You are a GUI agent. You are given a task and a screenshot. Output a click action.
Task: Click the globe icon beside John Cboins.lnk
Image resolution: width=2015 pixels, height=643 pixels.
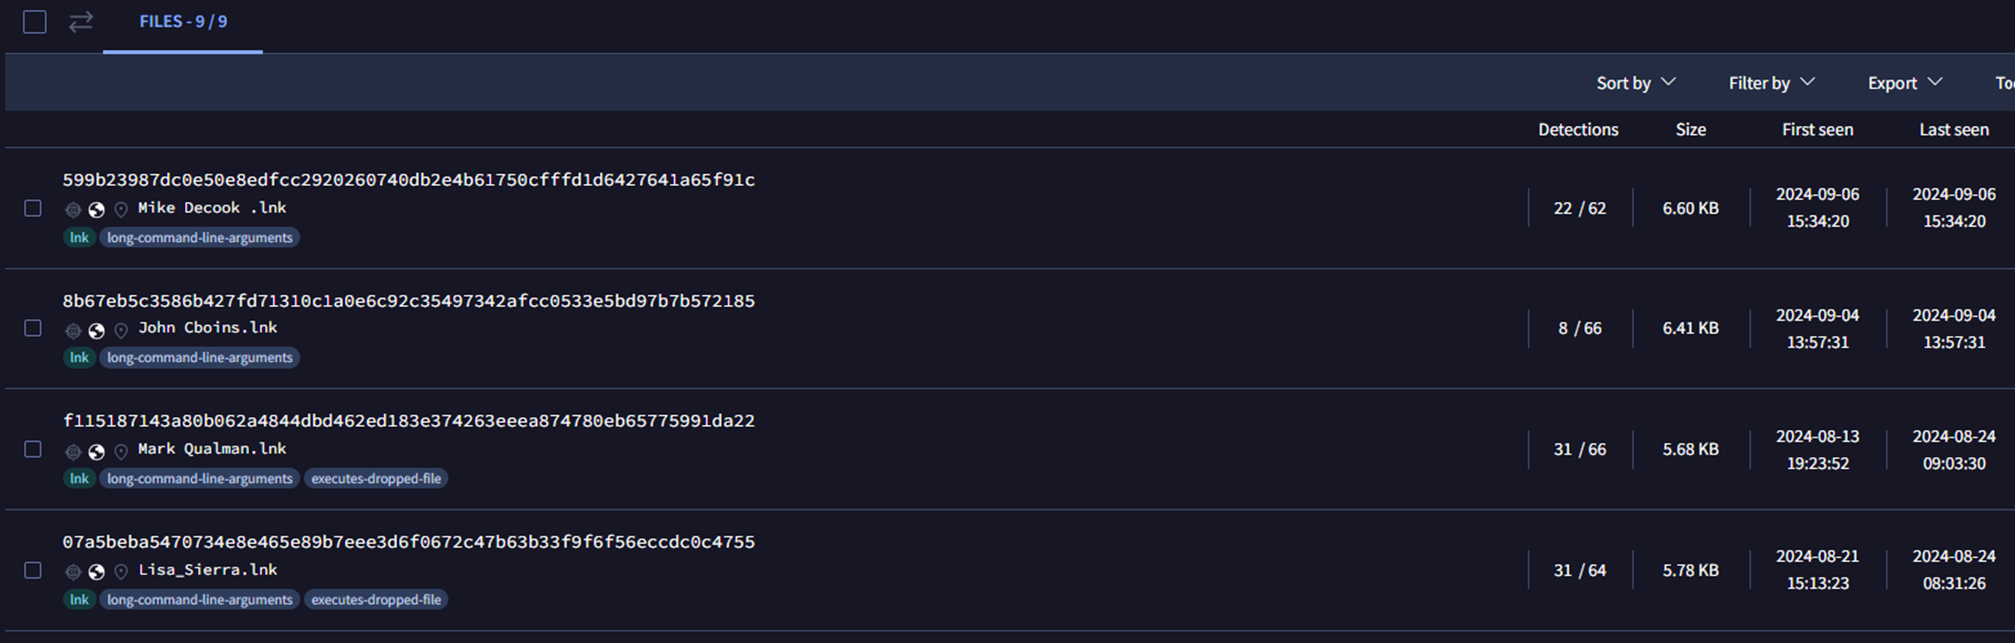tap(97, 330)
